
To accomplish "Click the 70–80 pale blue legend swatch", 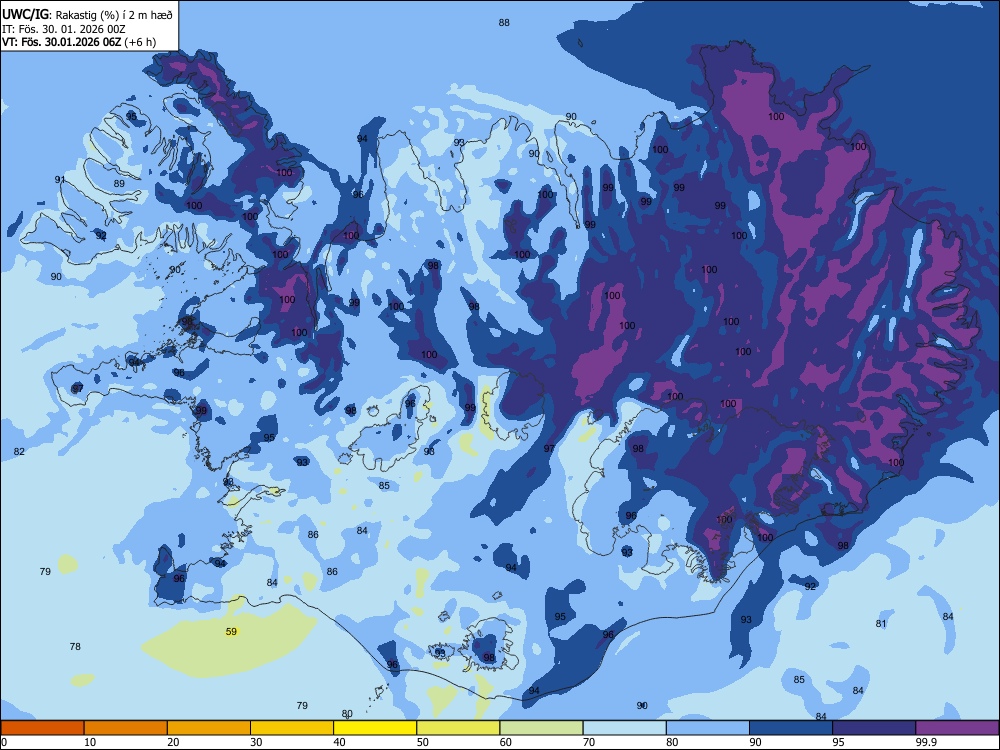I will point(625,728).
